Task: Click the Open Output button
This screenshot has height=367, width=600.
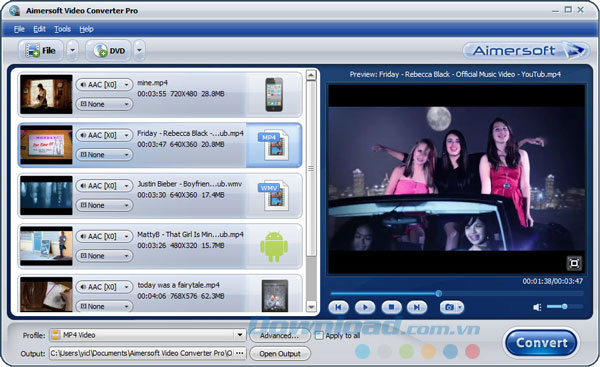Action: 280,354
